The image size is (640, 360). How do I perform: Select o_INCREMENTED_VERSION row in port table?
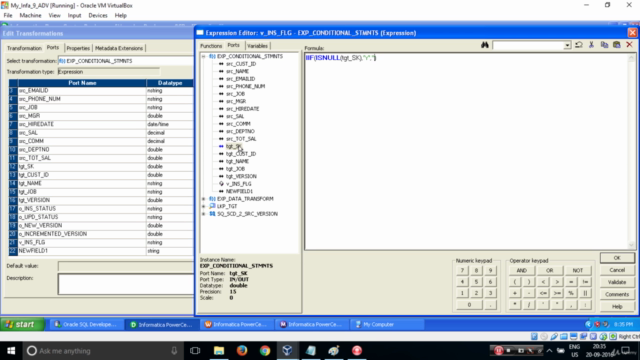101,234
